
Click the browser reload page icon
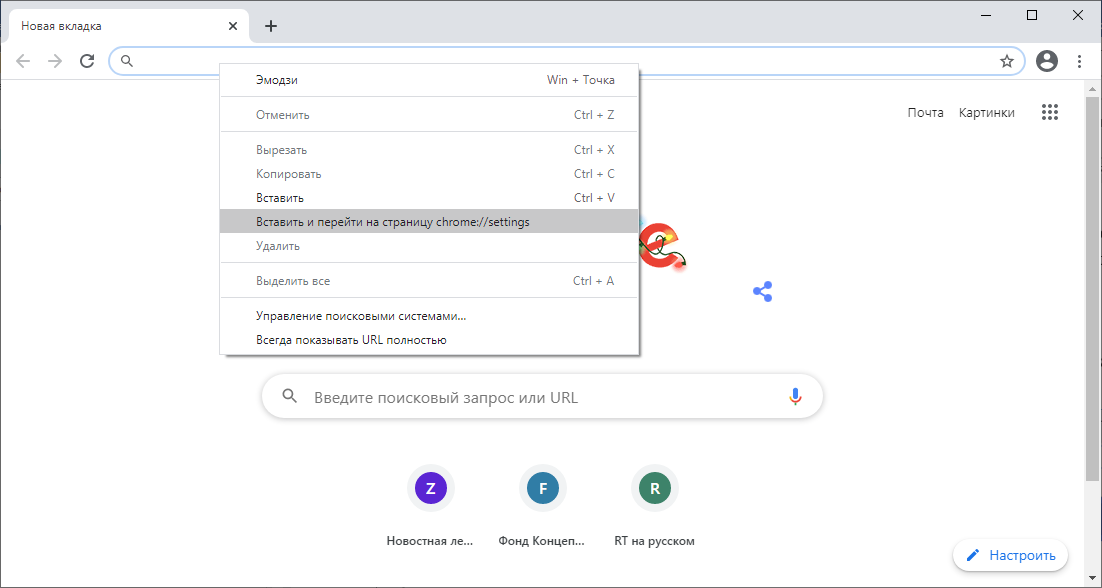coord(87,61)
